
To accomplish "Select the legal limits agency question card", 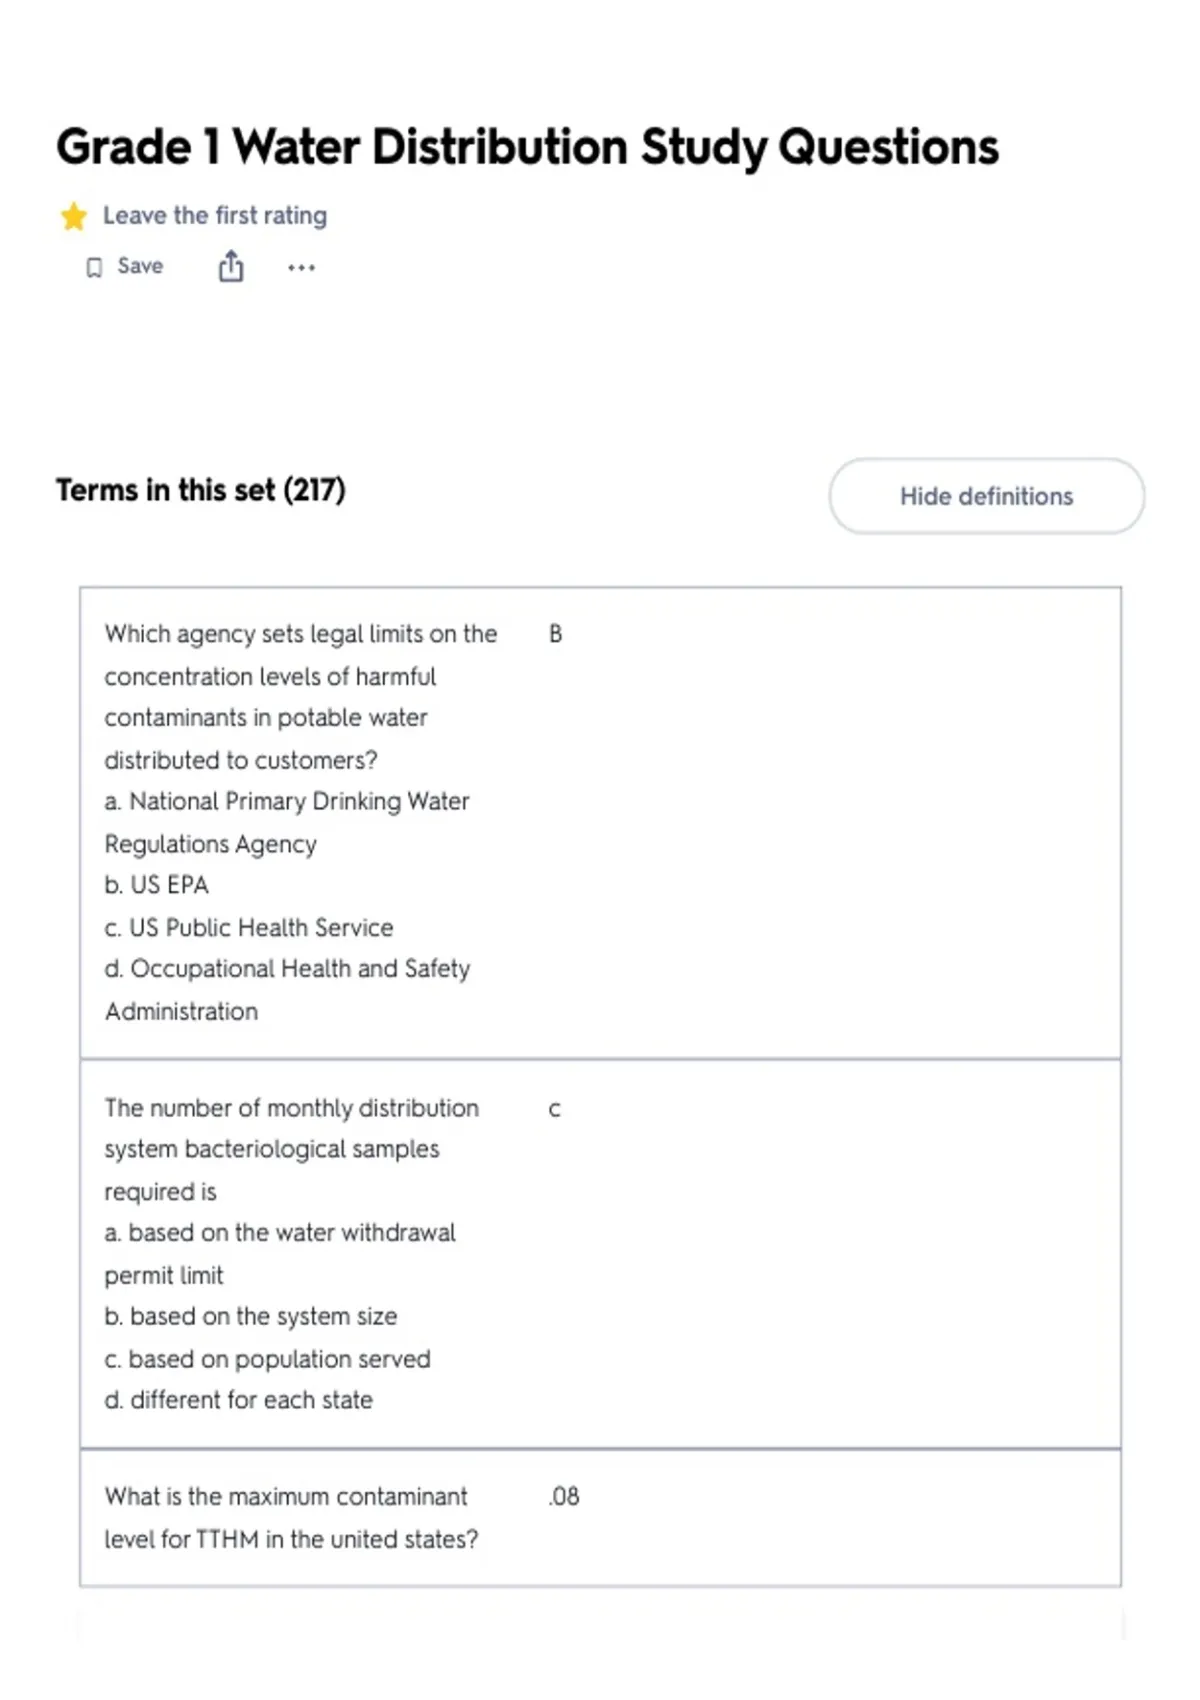I will tap(600, 823).
